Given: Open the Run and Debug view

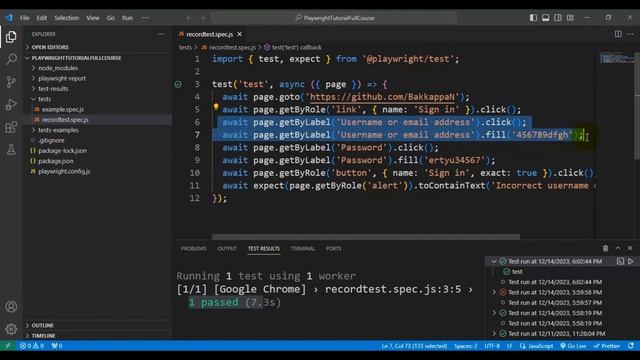Looking at the screenshot, I should click(x=11, y=104).
